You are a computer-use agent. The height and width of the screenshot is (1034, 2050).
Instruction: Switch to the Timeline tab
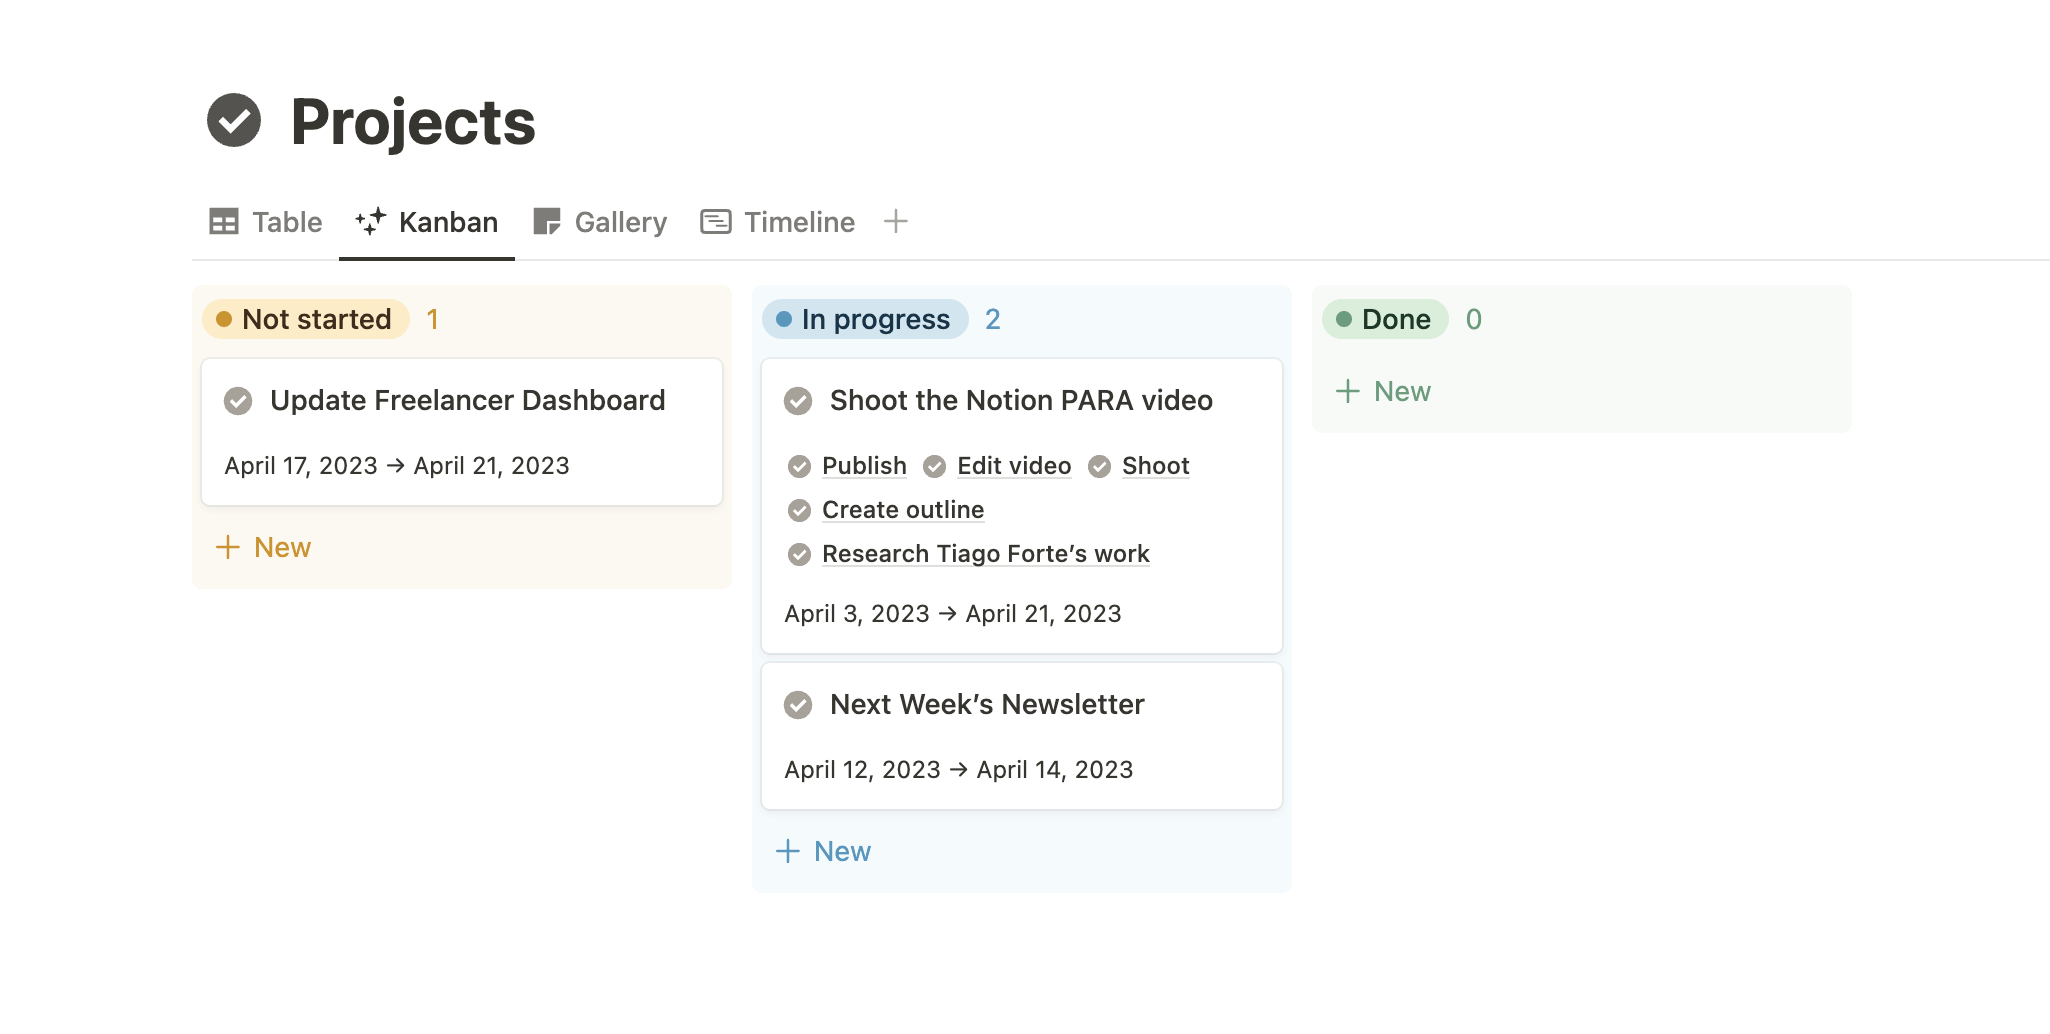click(x=799, y=222)
